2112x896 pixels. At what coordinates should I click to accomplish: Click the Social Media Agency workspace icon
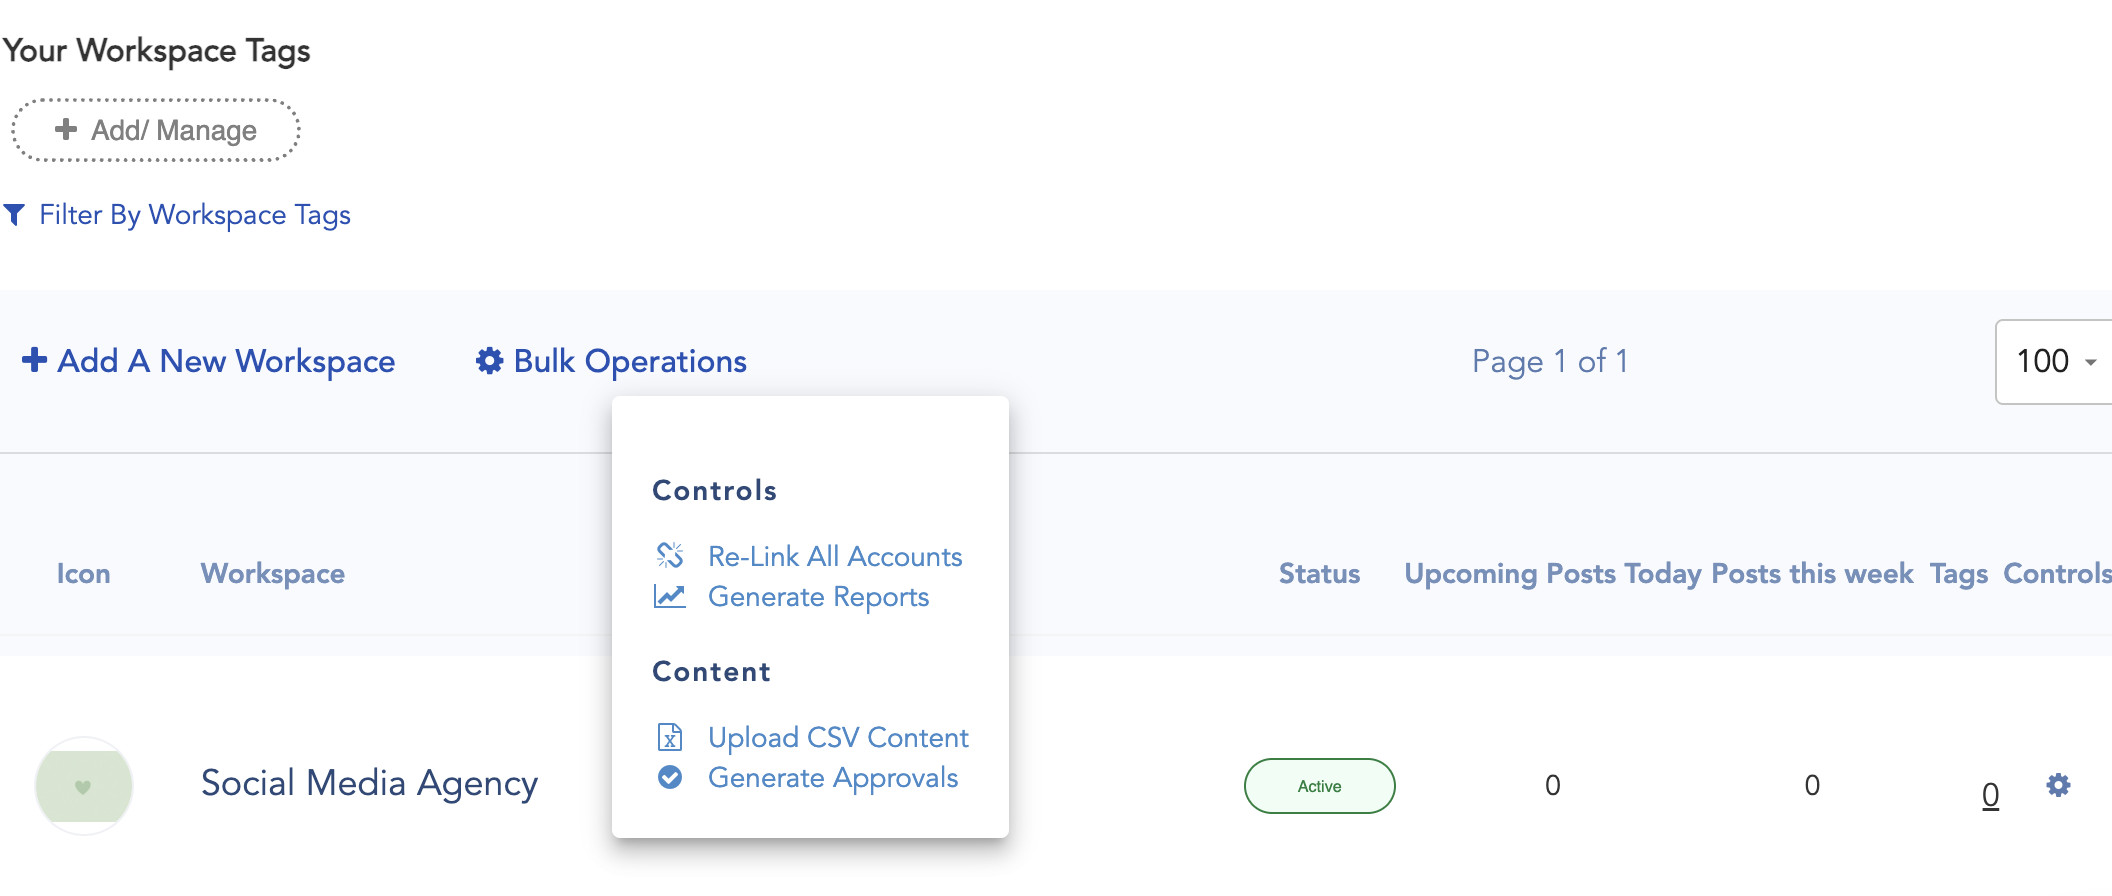[84, 786]
